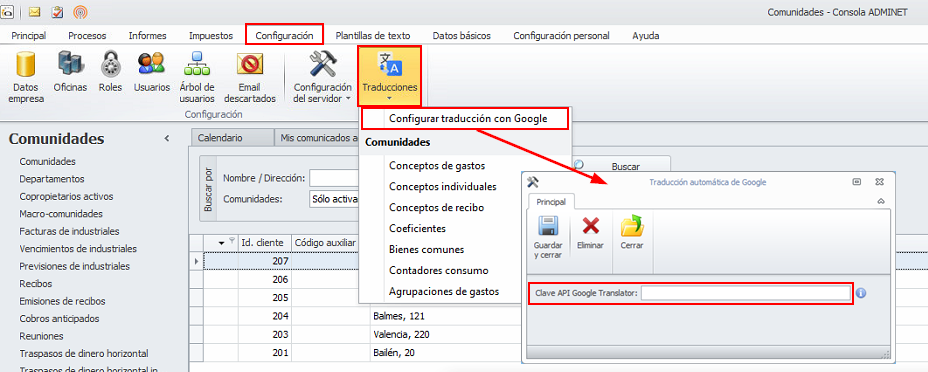
Task: Choose Agrupaciones de gastos menu item
Action: tap(444, 292)
